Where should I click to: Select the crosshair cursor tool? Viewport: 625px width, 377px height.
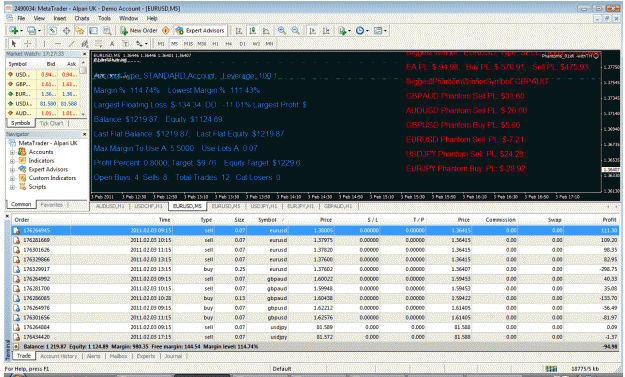click(28, 43)
